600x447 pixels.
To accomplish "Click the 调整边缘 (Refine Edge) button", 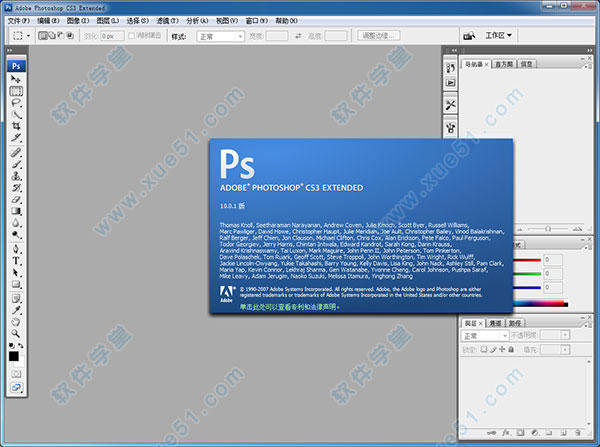I will (x=378, y=36).
